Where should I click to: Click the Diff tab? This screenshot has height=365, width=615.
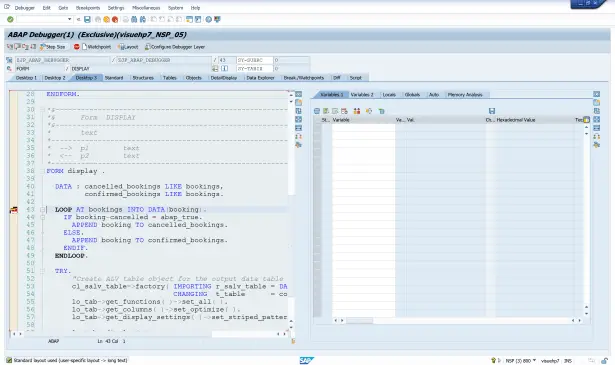337,78
